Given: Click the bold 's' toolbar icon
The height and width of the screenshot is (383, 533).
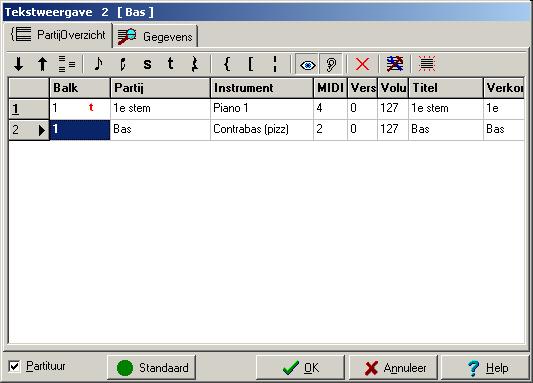Looking at the screenshot, I should pos(147,64).
